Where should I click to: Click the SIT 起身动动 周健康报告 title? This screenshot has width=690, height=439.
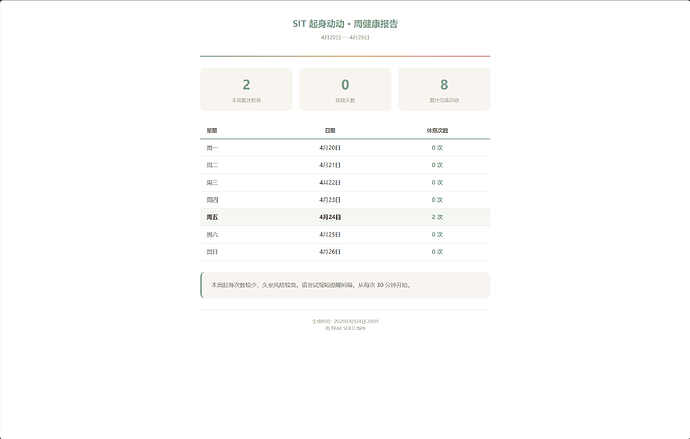point(345,23)
